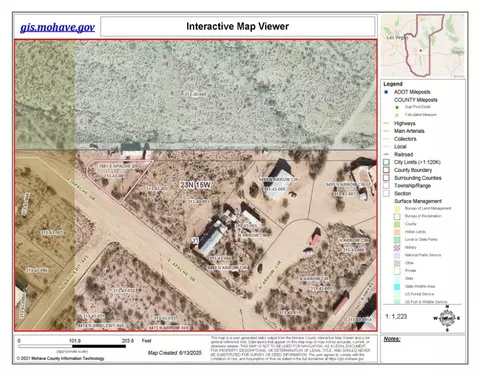This screenshot has height=376, width=480.
Task: Click the 1: 1,223 map scale value
Action: (x=396, y=316)
